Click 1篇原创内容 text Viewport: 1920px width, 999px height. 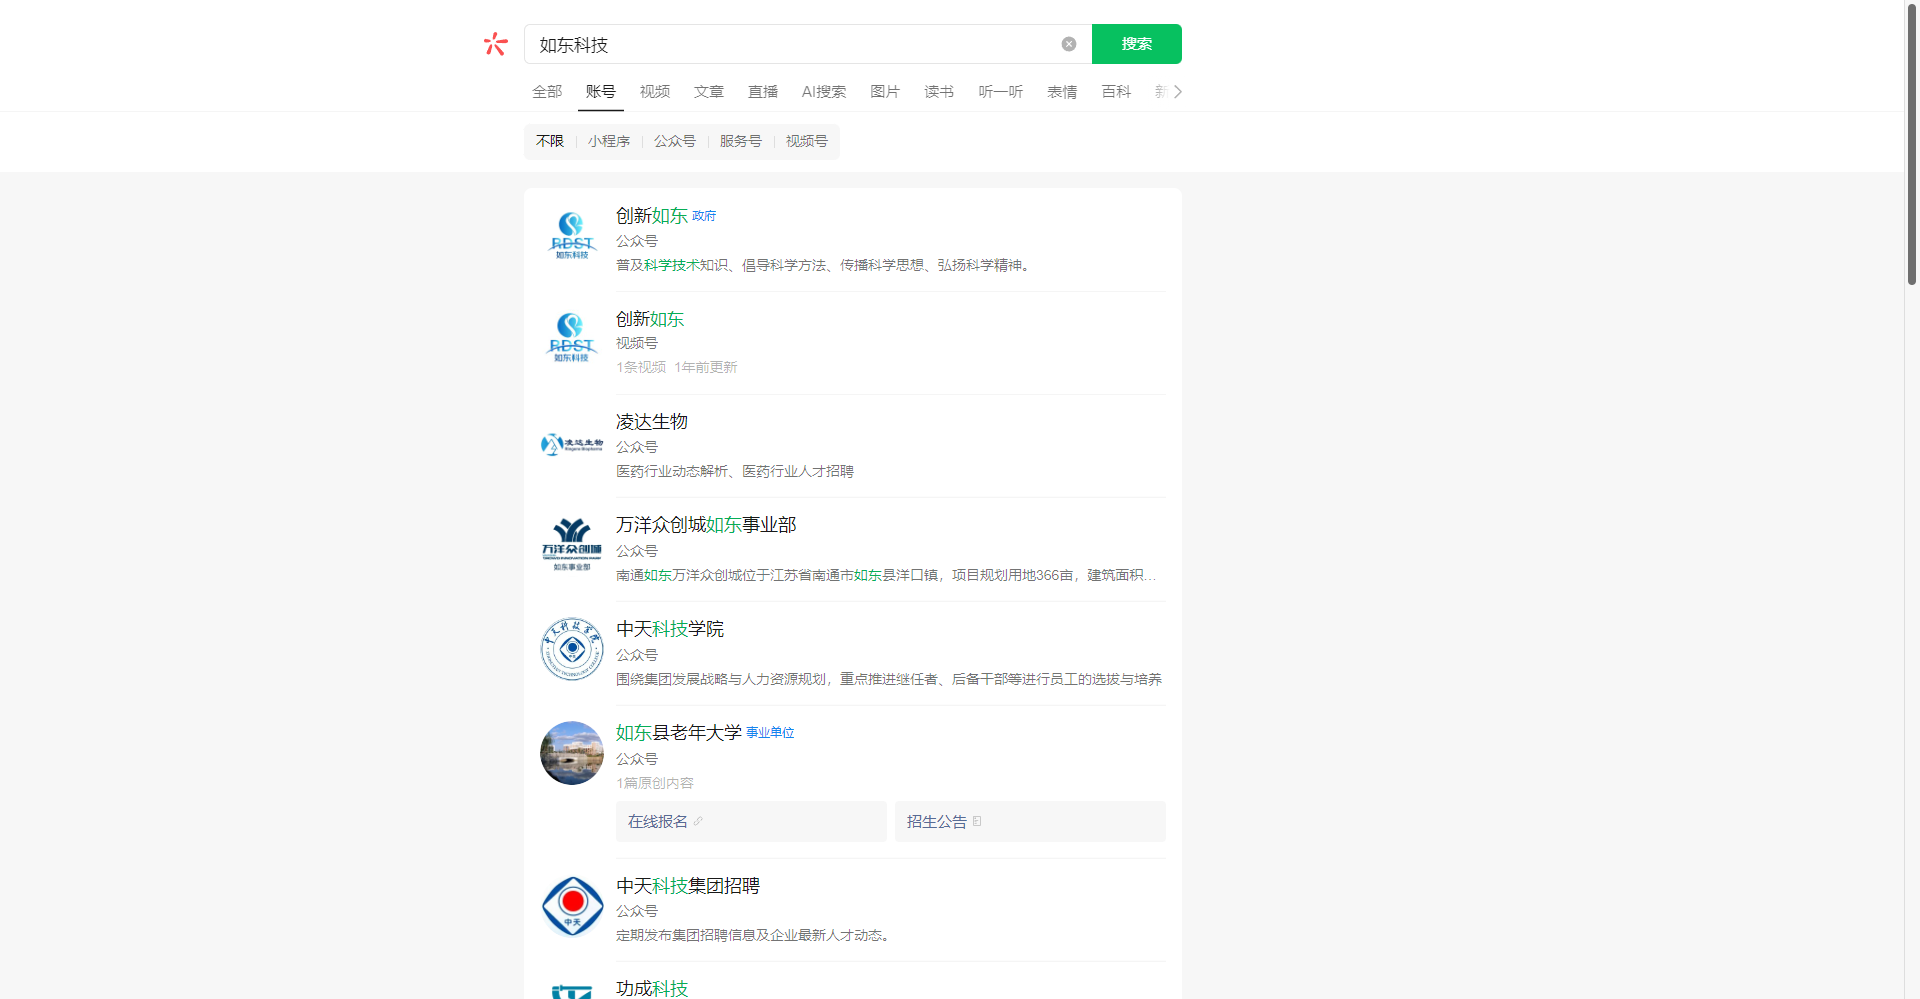click(x=655, y=783)
